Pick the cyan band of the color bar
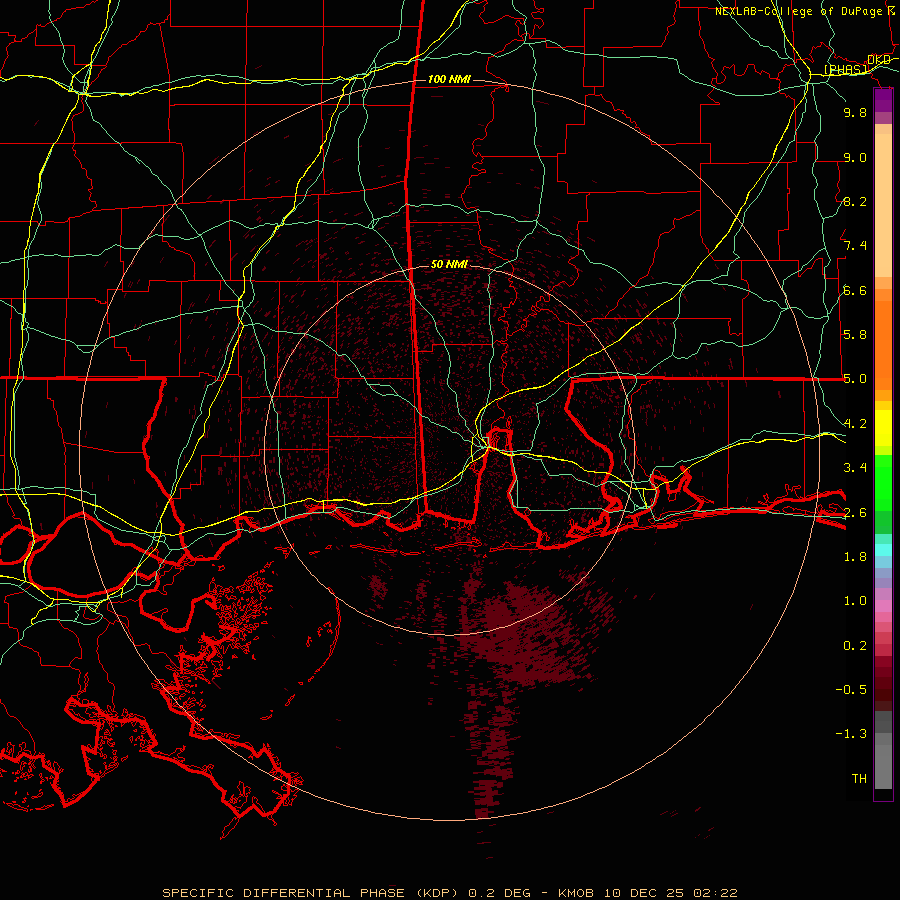This screenshot has width=900, height=900. (883, 550)
